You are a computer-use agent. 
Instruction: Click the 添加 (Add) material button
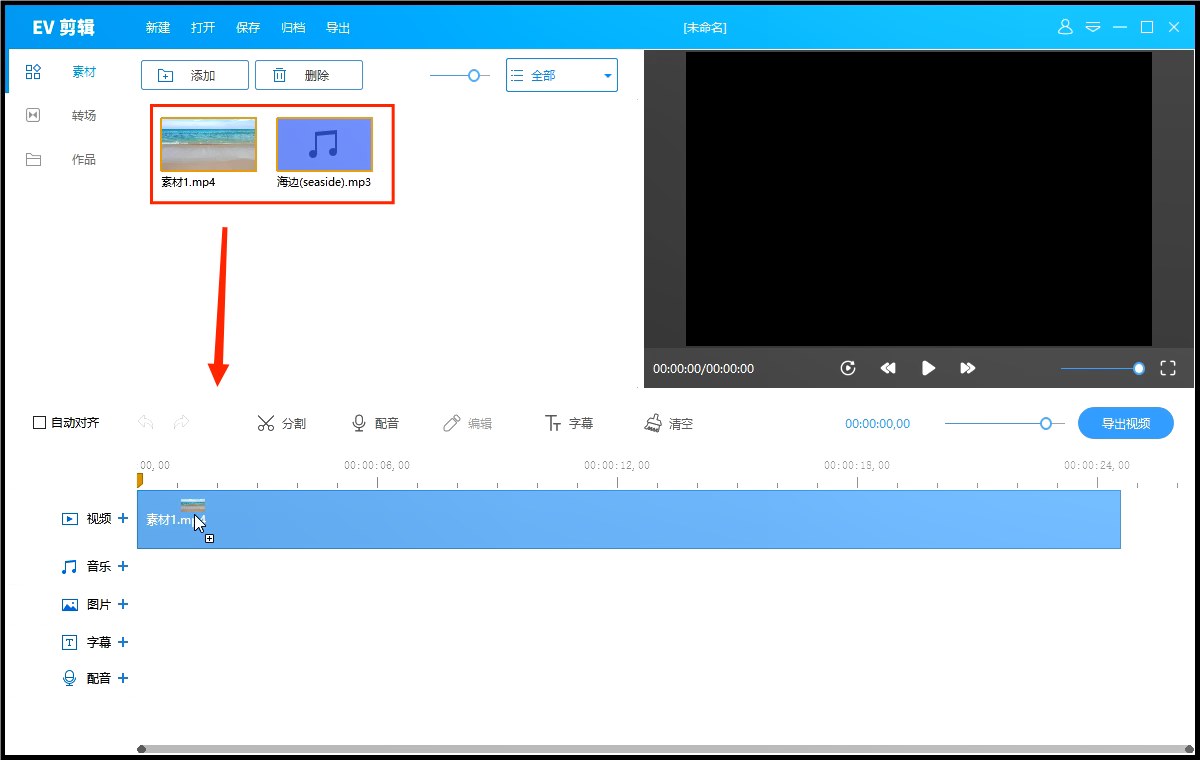coord(194,74)
